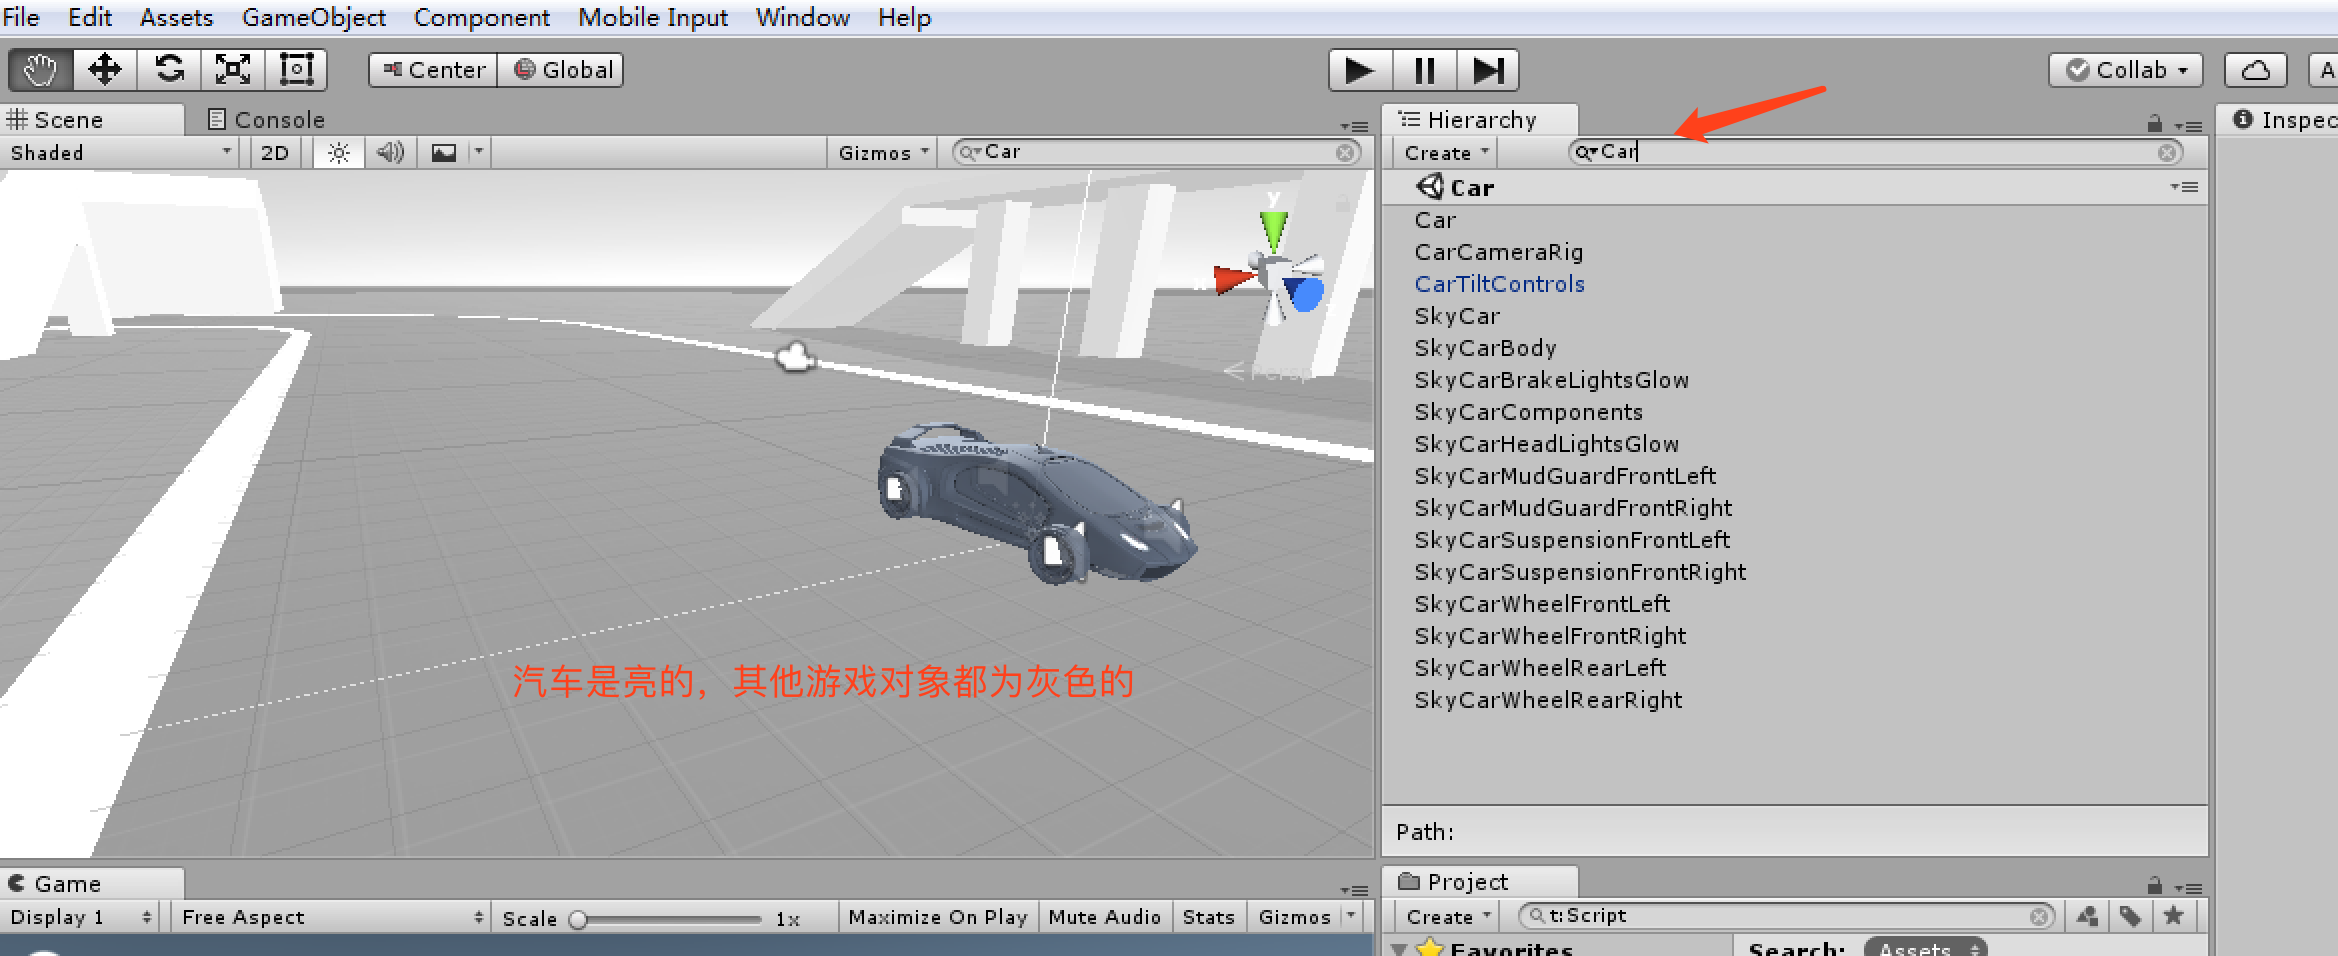Select the Scale tool

coord(232,69)
